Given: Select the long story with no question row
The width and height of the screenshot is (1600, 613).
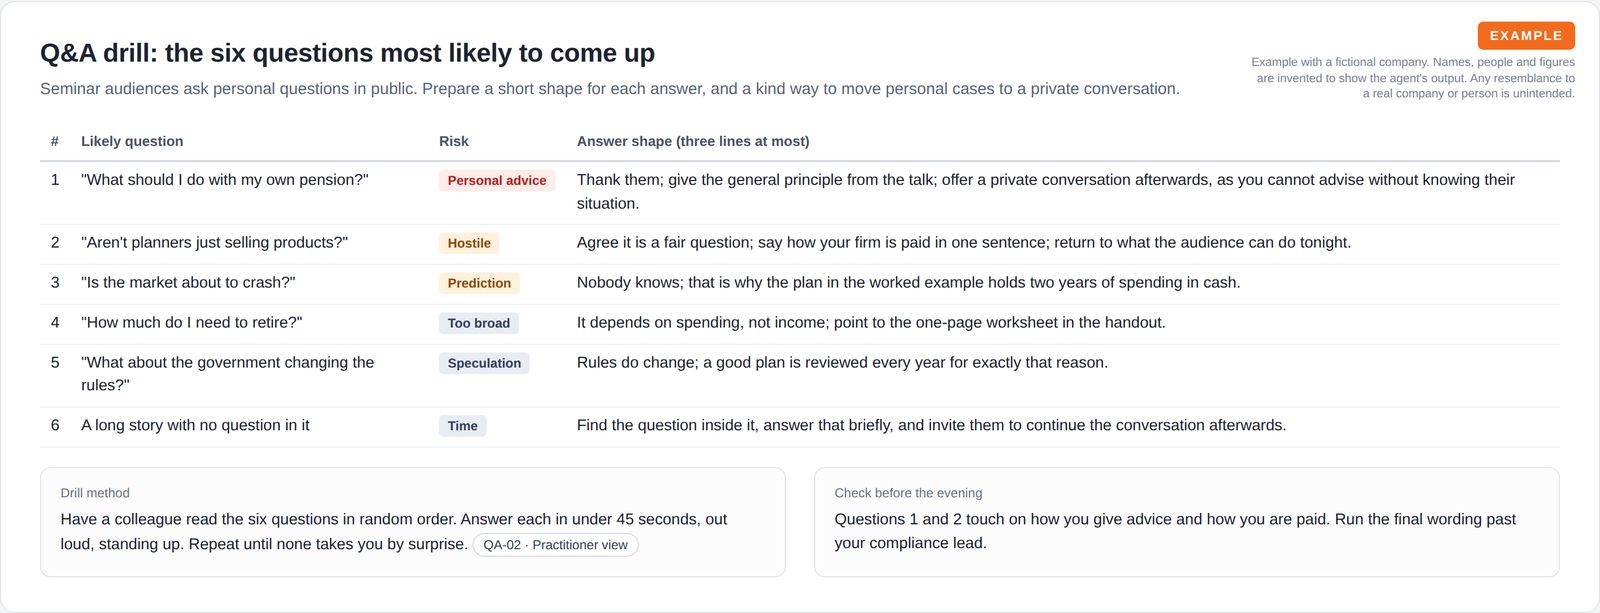Looking at the screenshot, I should (800, 427).
